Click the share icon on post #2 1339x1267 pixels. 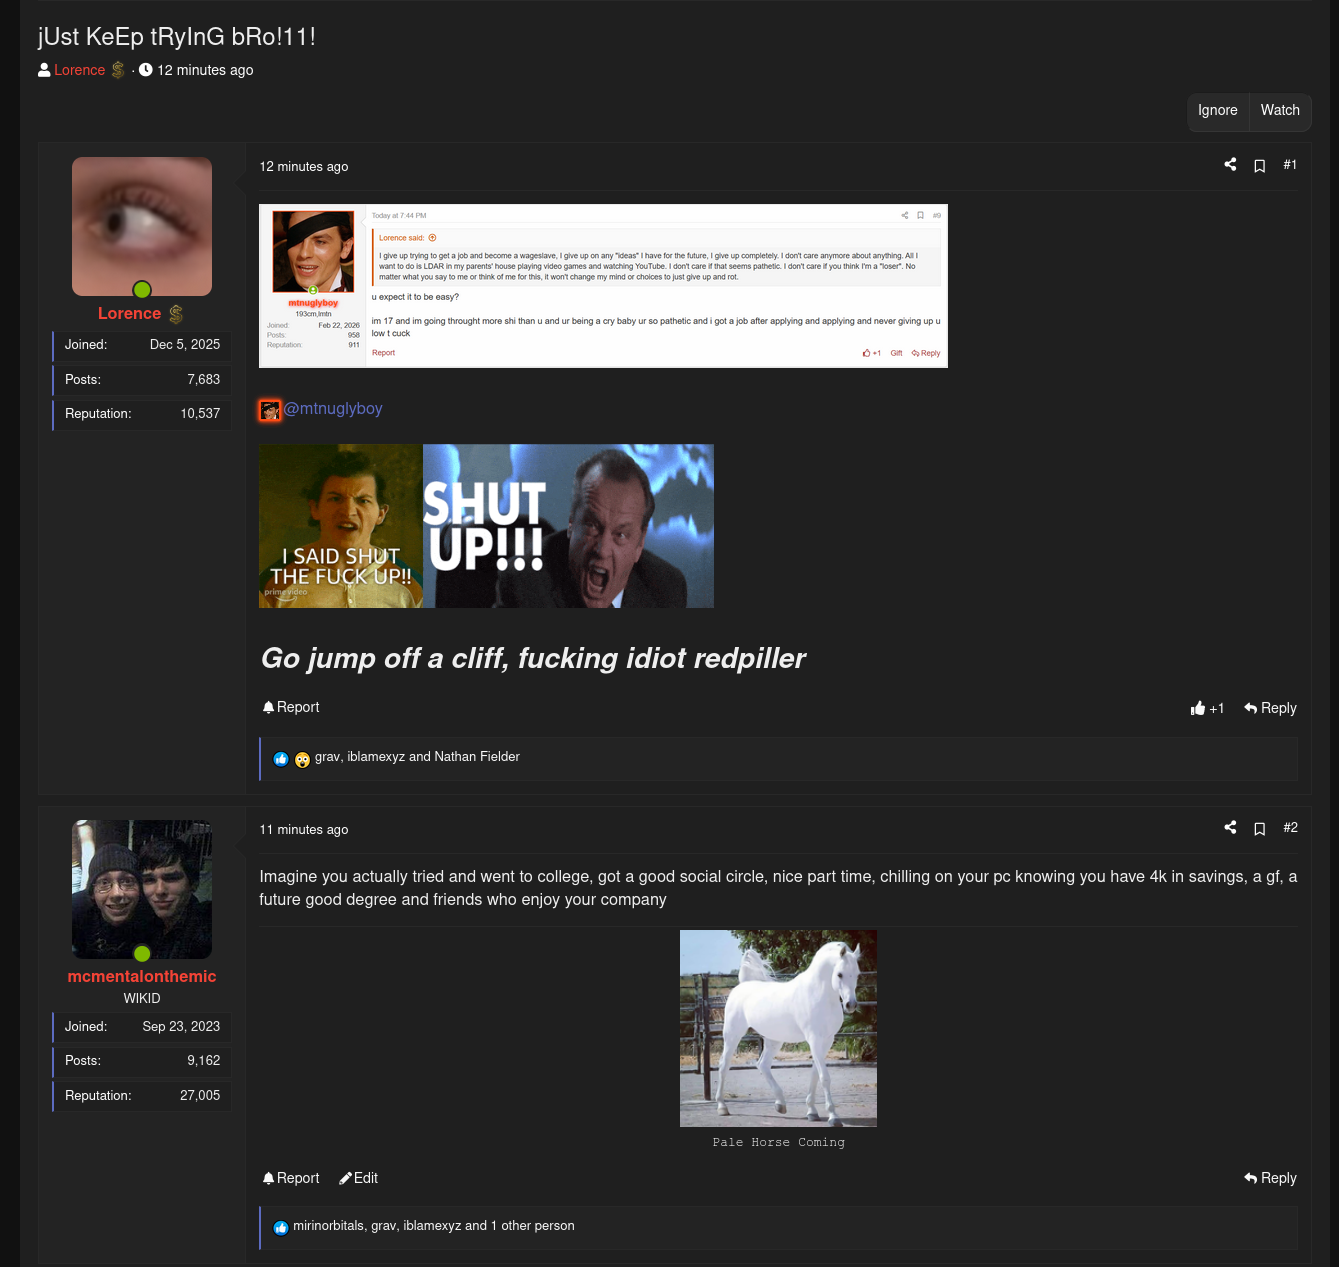coord(1230,828)
